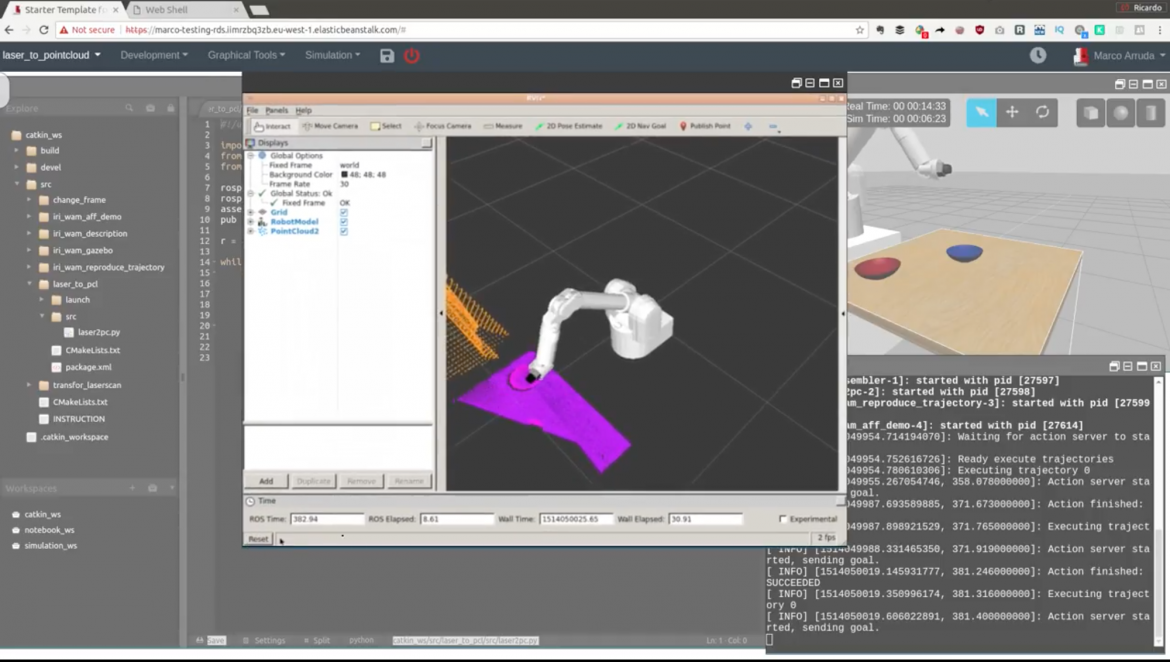The width and height of the screenshot is (1170, 662).
Task: Pick the Measure tool in RViz
Action: [503, 126]
